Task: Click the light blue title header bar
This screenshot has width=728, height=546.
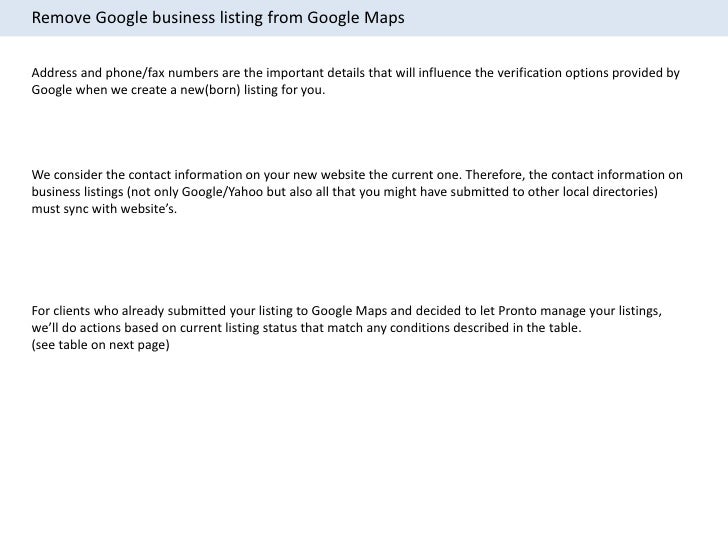Action: click(364, 18)
